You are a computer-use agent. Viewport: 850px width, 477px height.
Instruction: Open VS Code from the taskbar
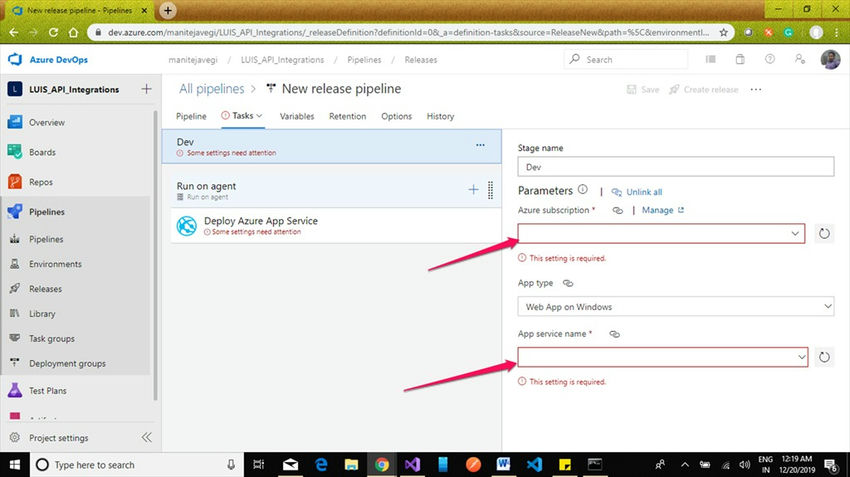534,465
